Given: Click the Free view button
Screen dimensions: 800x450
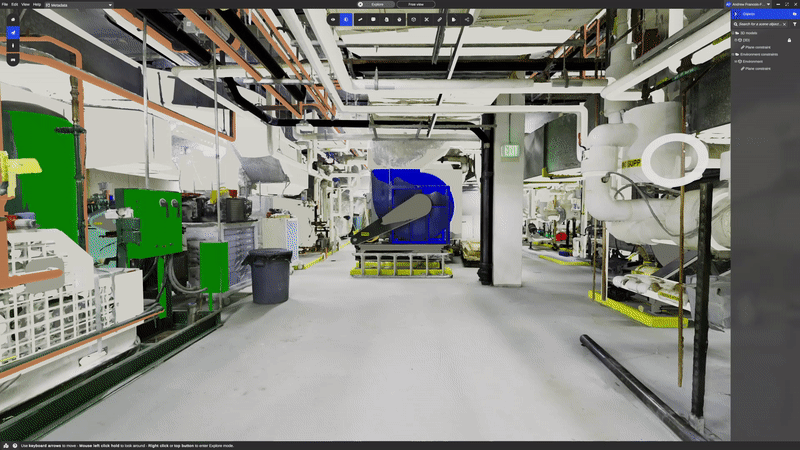Looking at the screenshot, I should 415,4.
